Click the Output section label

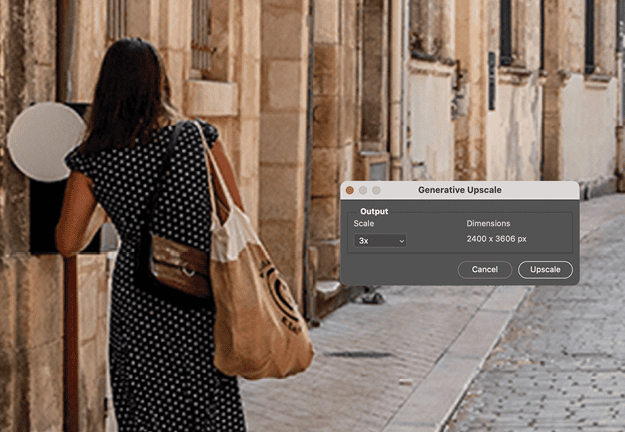pyautogui.click(x=374, y=211)
